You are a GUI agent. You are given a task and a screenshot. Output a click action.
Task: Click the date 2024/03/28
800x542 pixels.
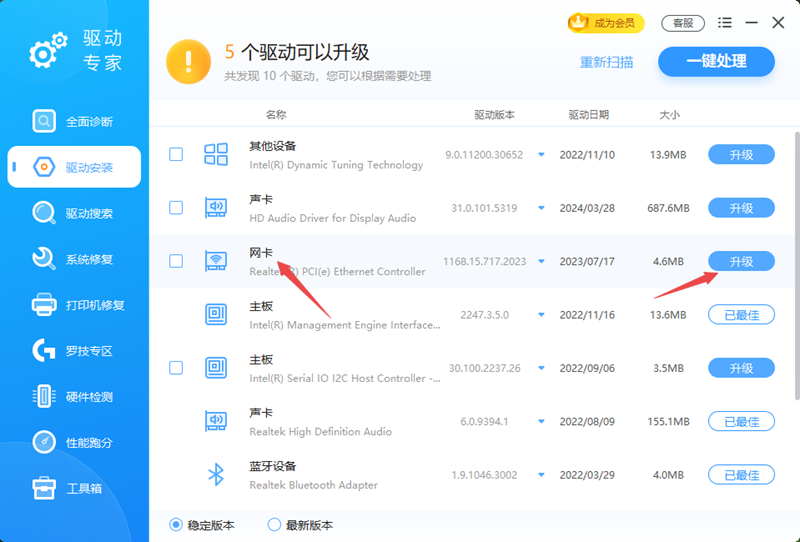tap(587, 208)
